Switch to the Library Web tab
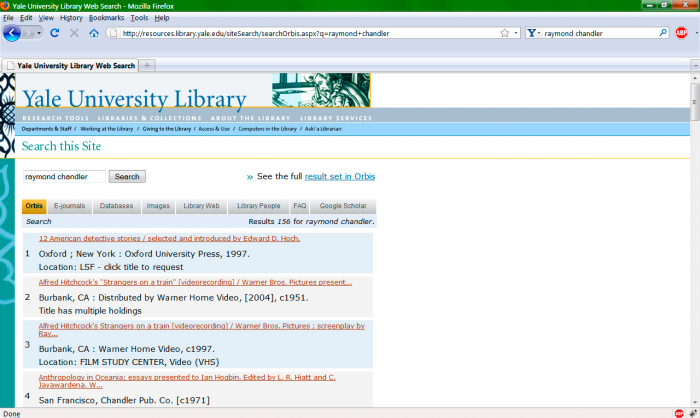 201,206
